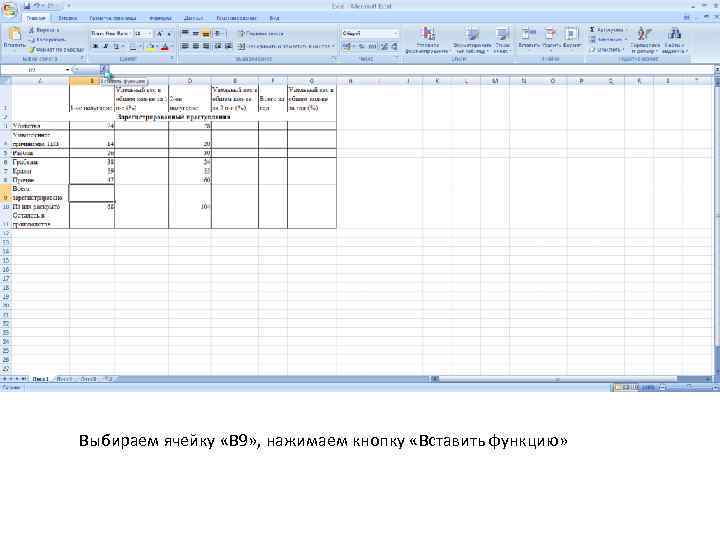Viewport: 720px width, 540px height.
Task: Align text to bottom of cell
Action: point(206,34)
